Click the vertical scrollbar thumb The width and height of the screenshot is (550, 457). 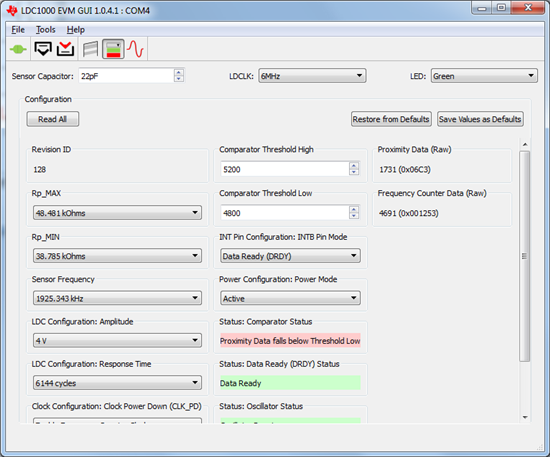pyautogui.click(x=525, y=256)
